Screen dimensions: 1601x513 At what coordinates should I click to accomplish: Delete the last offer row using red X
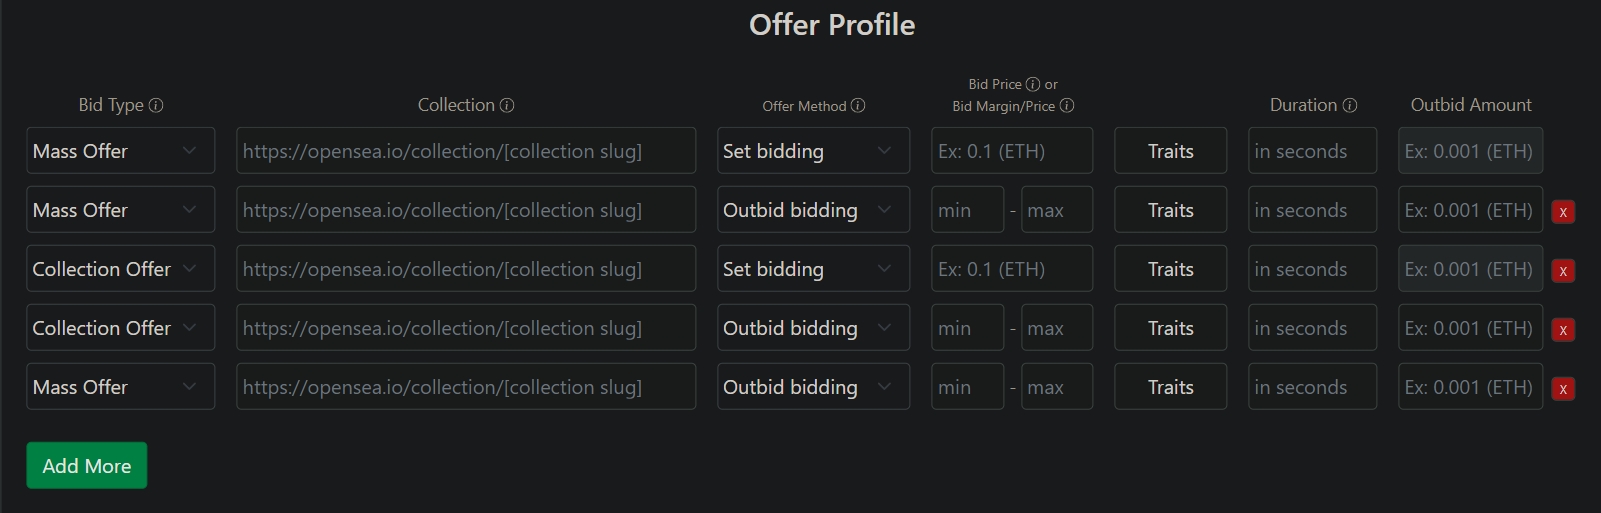(1563, 388)
